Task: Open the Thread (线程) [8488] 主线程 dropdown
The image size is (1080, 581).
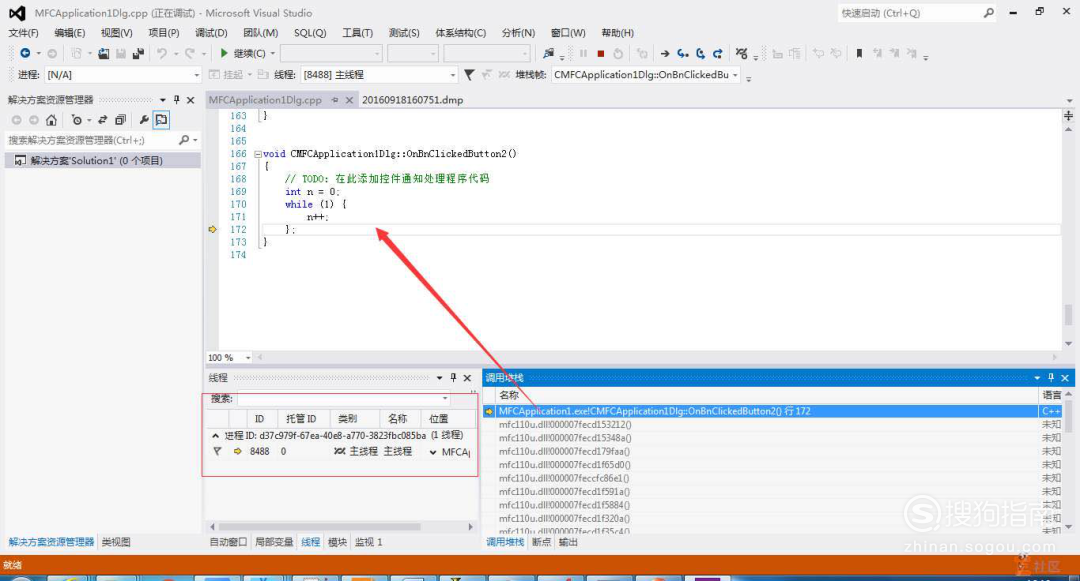Action: click(x=453, y=74)
